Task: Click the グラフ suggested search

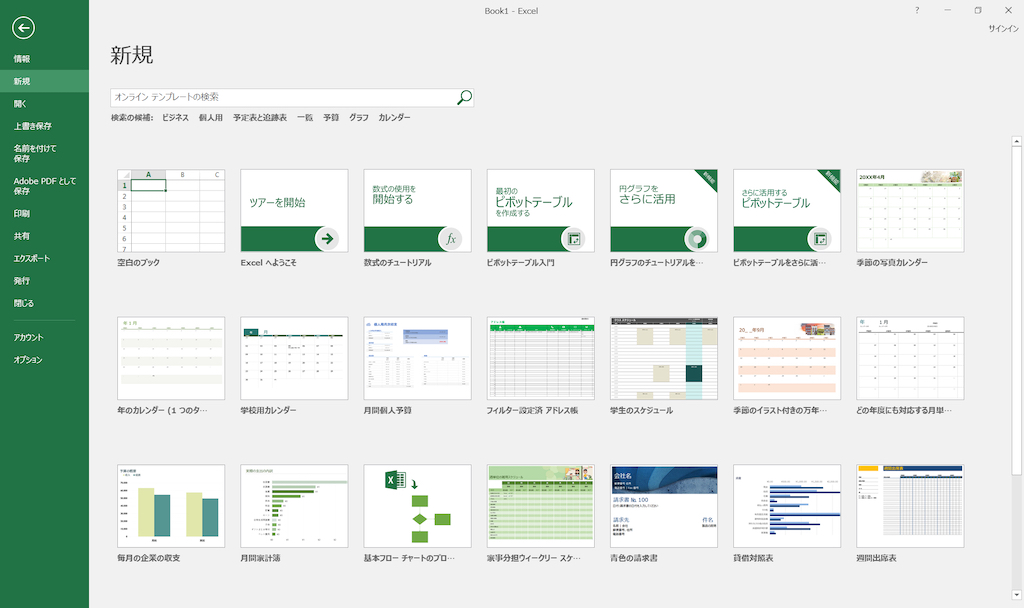Action: [359, 118]
